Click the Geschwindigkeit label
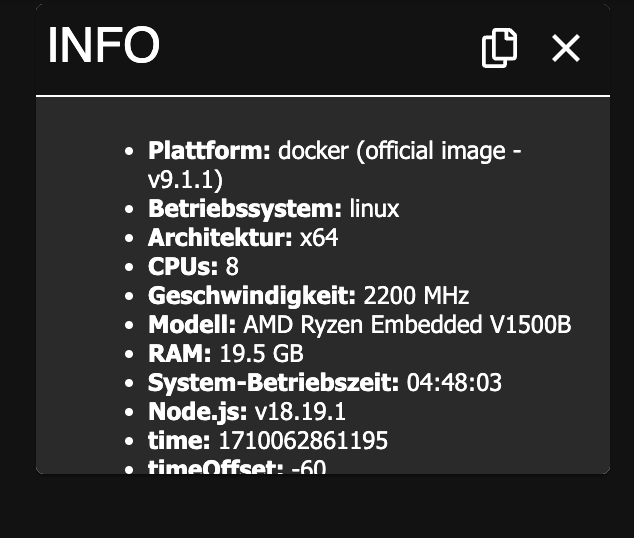Screen dimensions: 634x538 [x=252, y=296]
